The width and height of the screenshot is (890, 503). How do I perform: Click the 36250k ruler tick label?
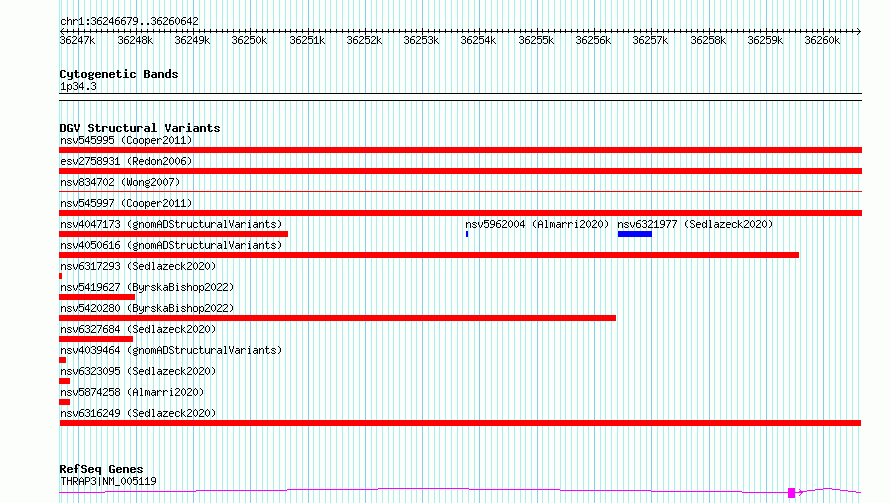(249, 40)
